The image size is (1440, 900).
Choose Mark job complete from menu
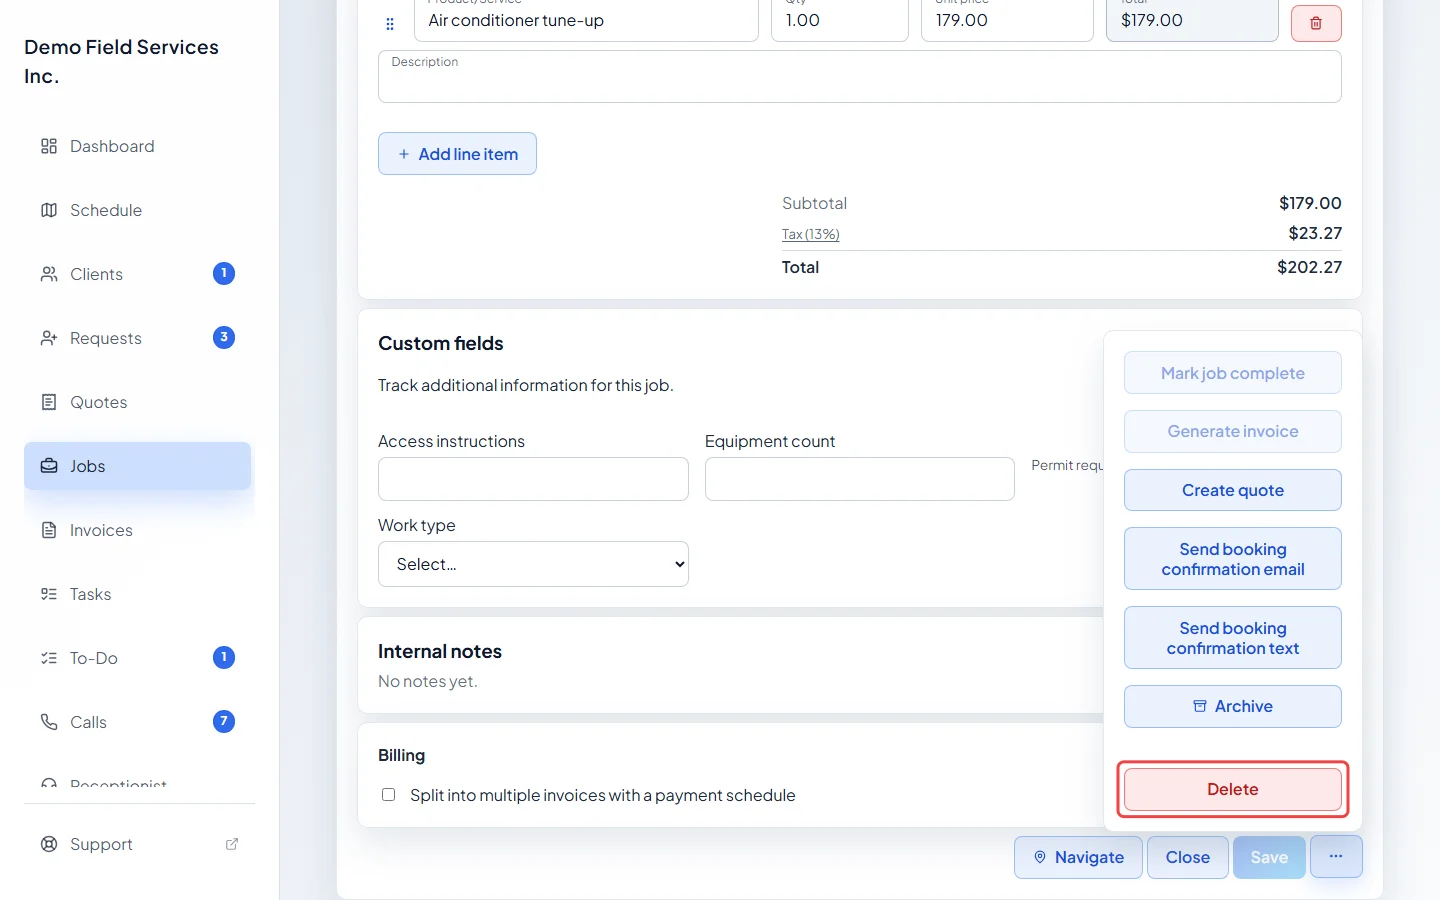click(x=1233, y=373)
